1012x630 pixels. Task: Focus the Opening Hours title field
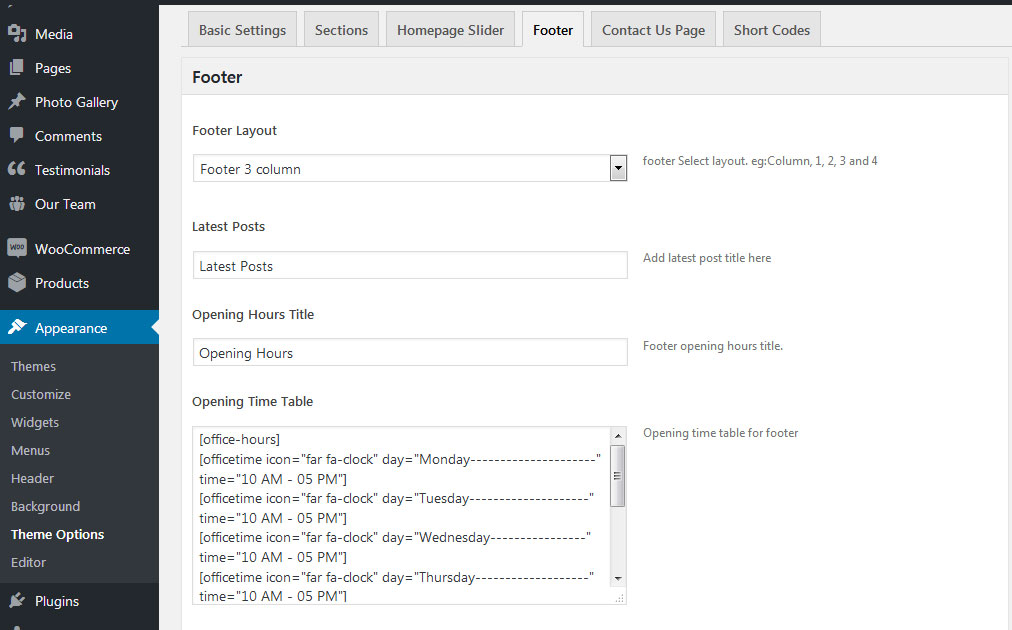point(410,352)
